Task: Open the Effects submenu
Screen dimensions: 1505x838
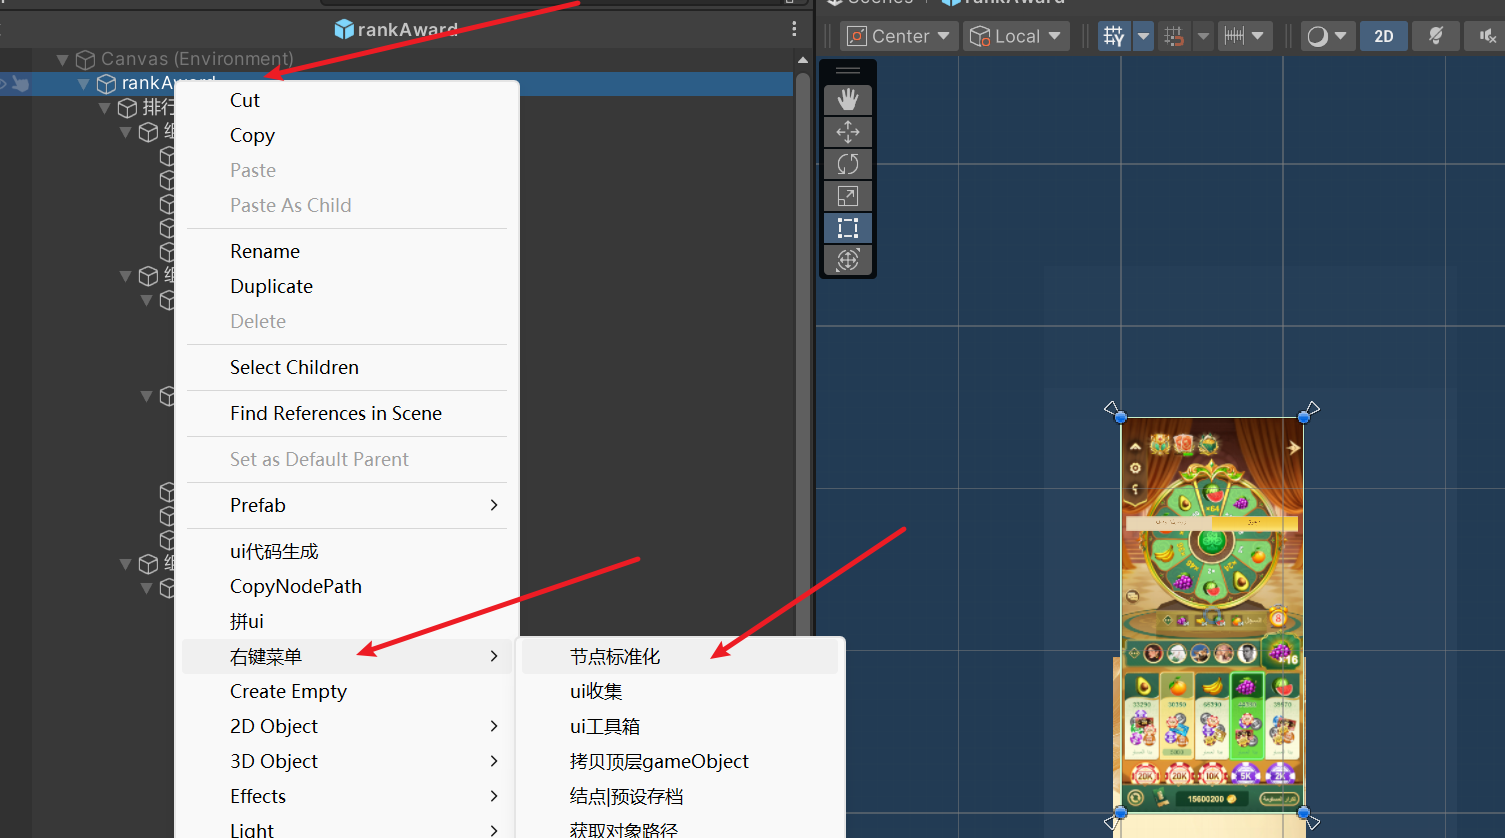Action: point(347,796)
